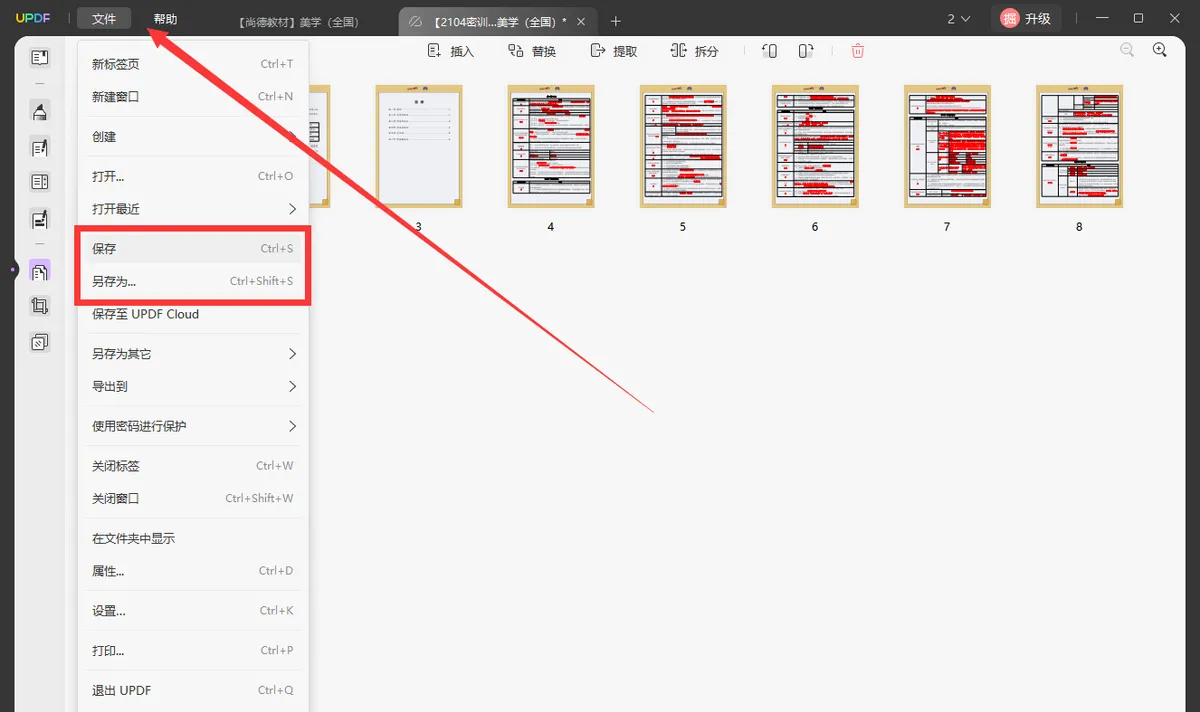Open the tab count dropdown showing 2
Screen dimensions: 1200x712
[x=958, y=19]
